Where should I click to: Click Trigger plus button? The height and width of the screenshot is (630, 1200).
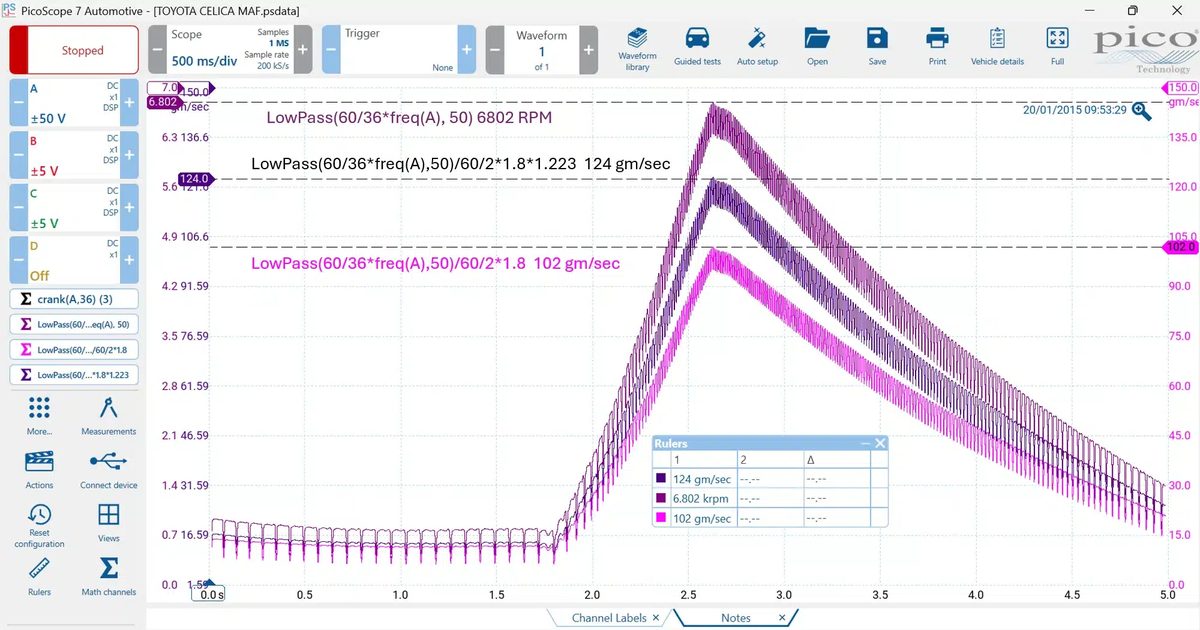466,49
